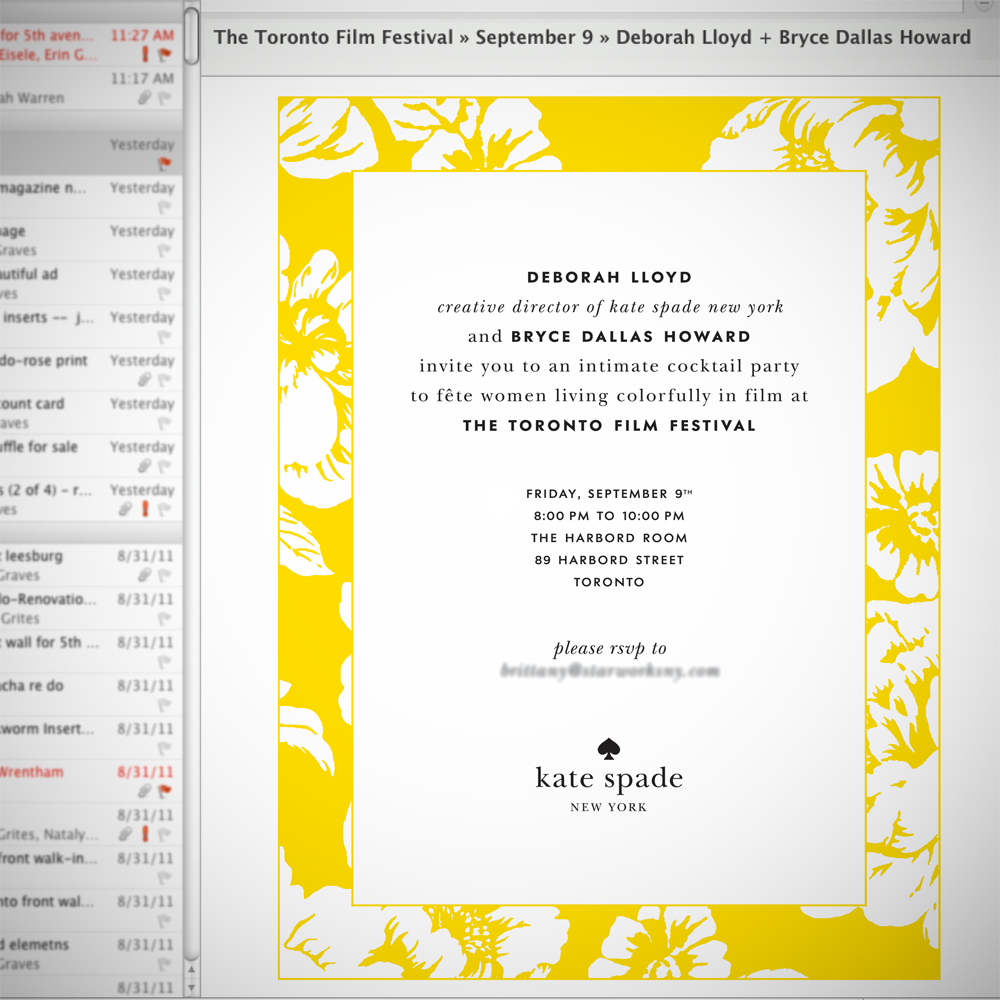The width and height of the screenshot is (1000, 1000).
Task: Open the 'd elemetns' message
Action: pyautogui.click(x=91, y=954)
